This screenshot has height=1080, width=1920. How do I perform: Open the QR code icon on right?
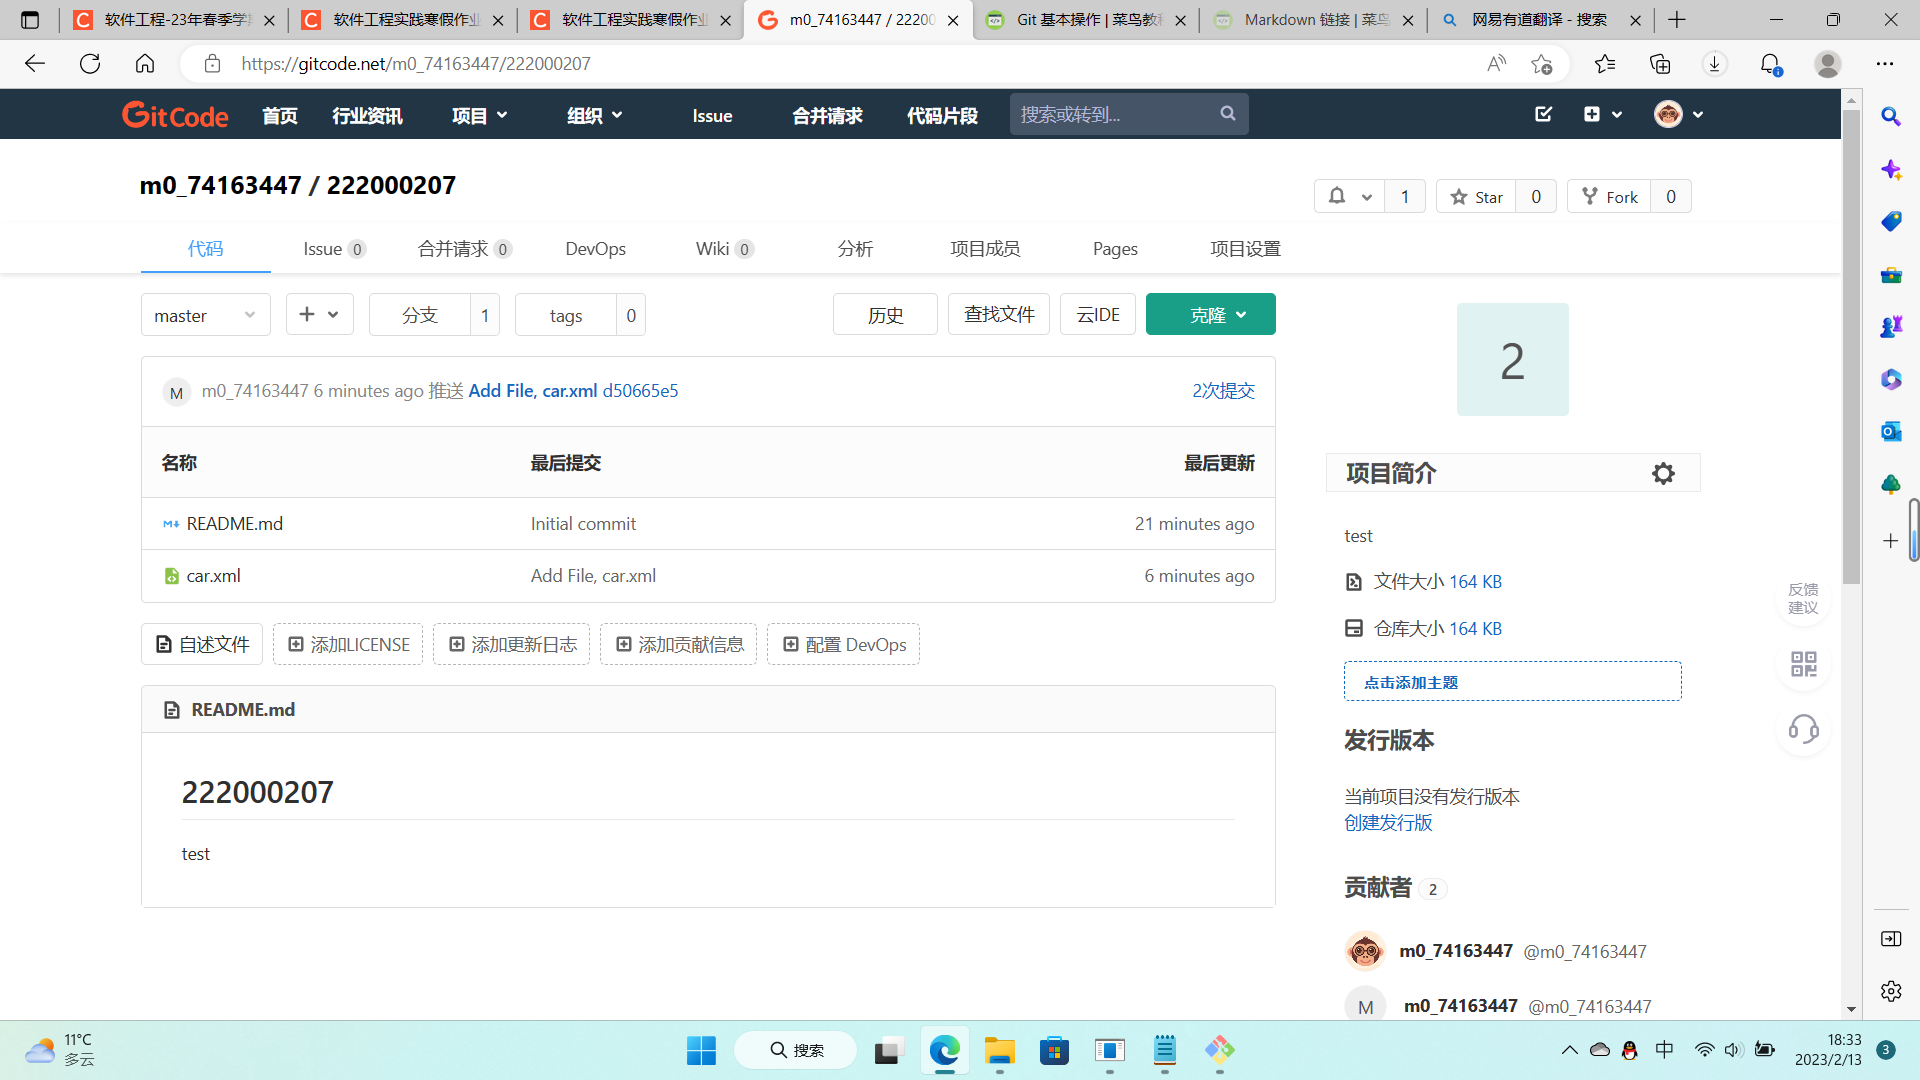click(x=1803, y=664)
